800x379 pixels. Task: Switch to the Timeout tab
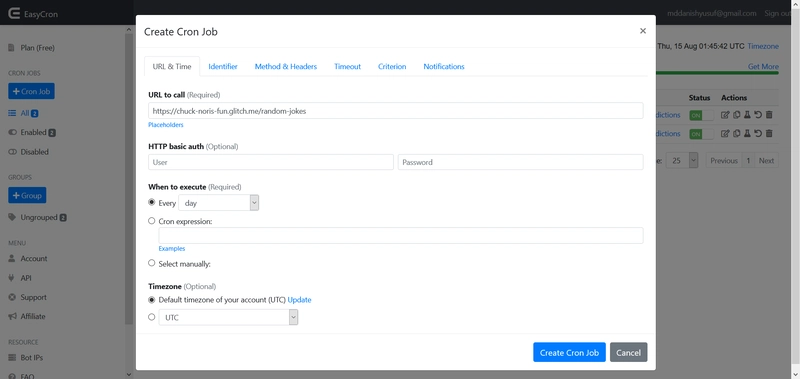pyautogui.click(x=347, y=67)
